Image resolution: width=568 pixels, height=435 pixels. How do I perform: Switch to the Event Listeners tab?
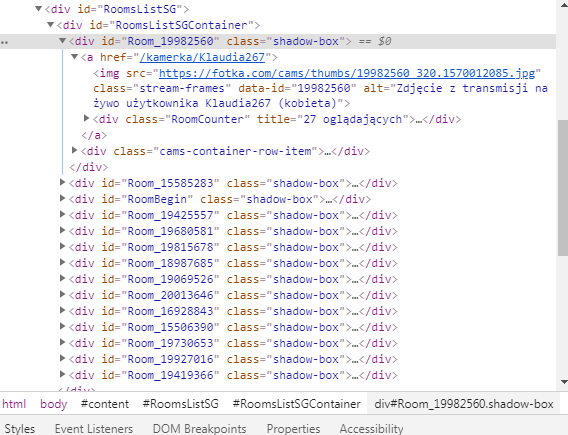pos(94,428)
